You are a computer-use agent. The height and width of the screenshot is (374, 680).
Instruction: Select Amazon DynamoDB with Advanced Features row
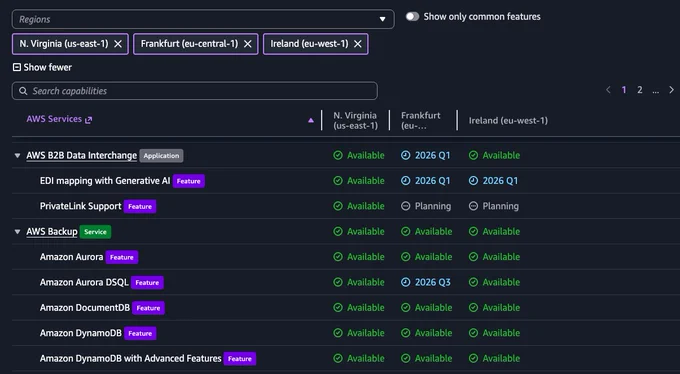(346, 358)
